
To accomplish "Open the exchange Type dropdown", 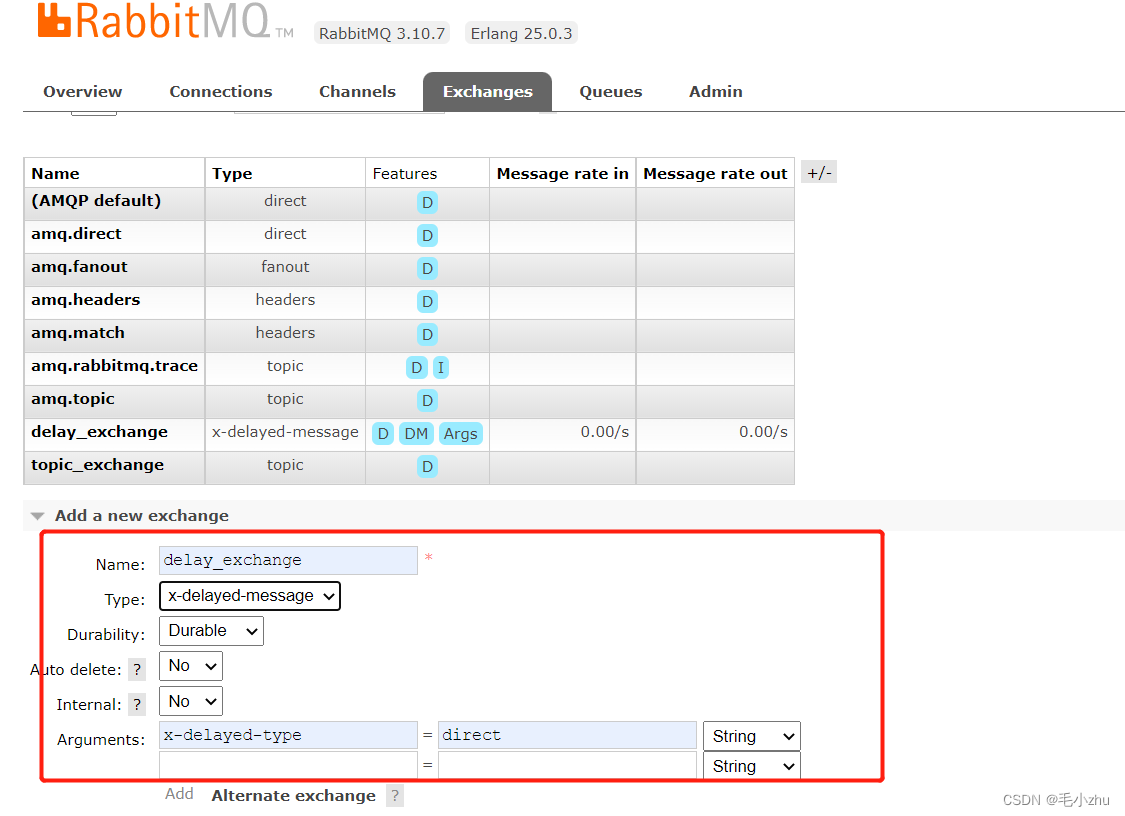I will 249,595.
